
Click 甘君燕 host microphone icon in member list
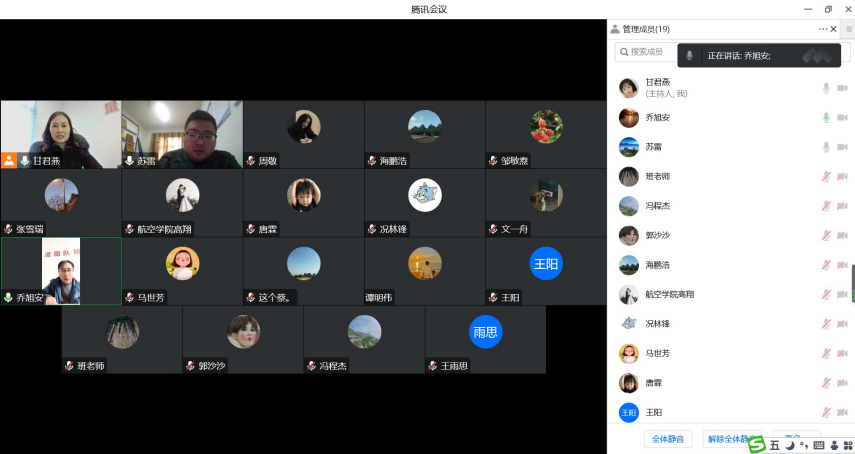[826, 88]
